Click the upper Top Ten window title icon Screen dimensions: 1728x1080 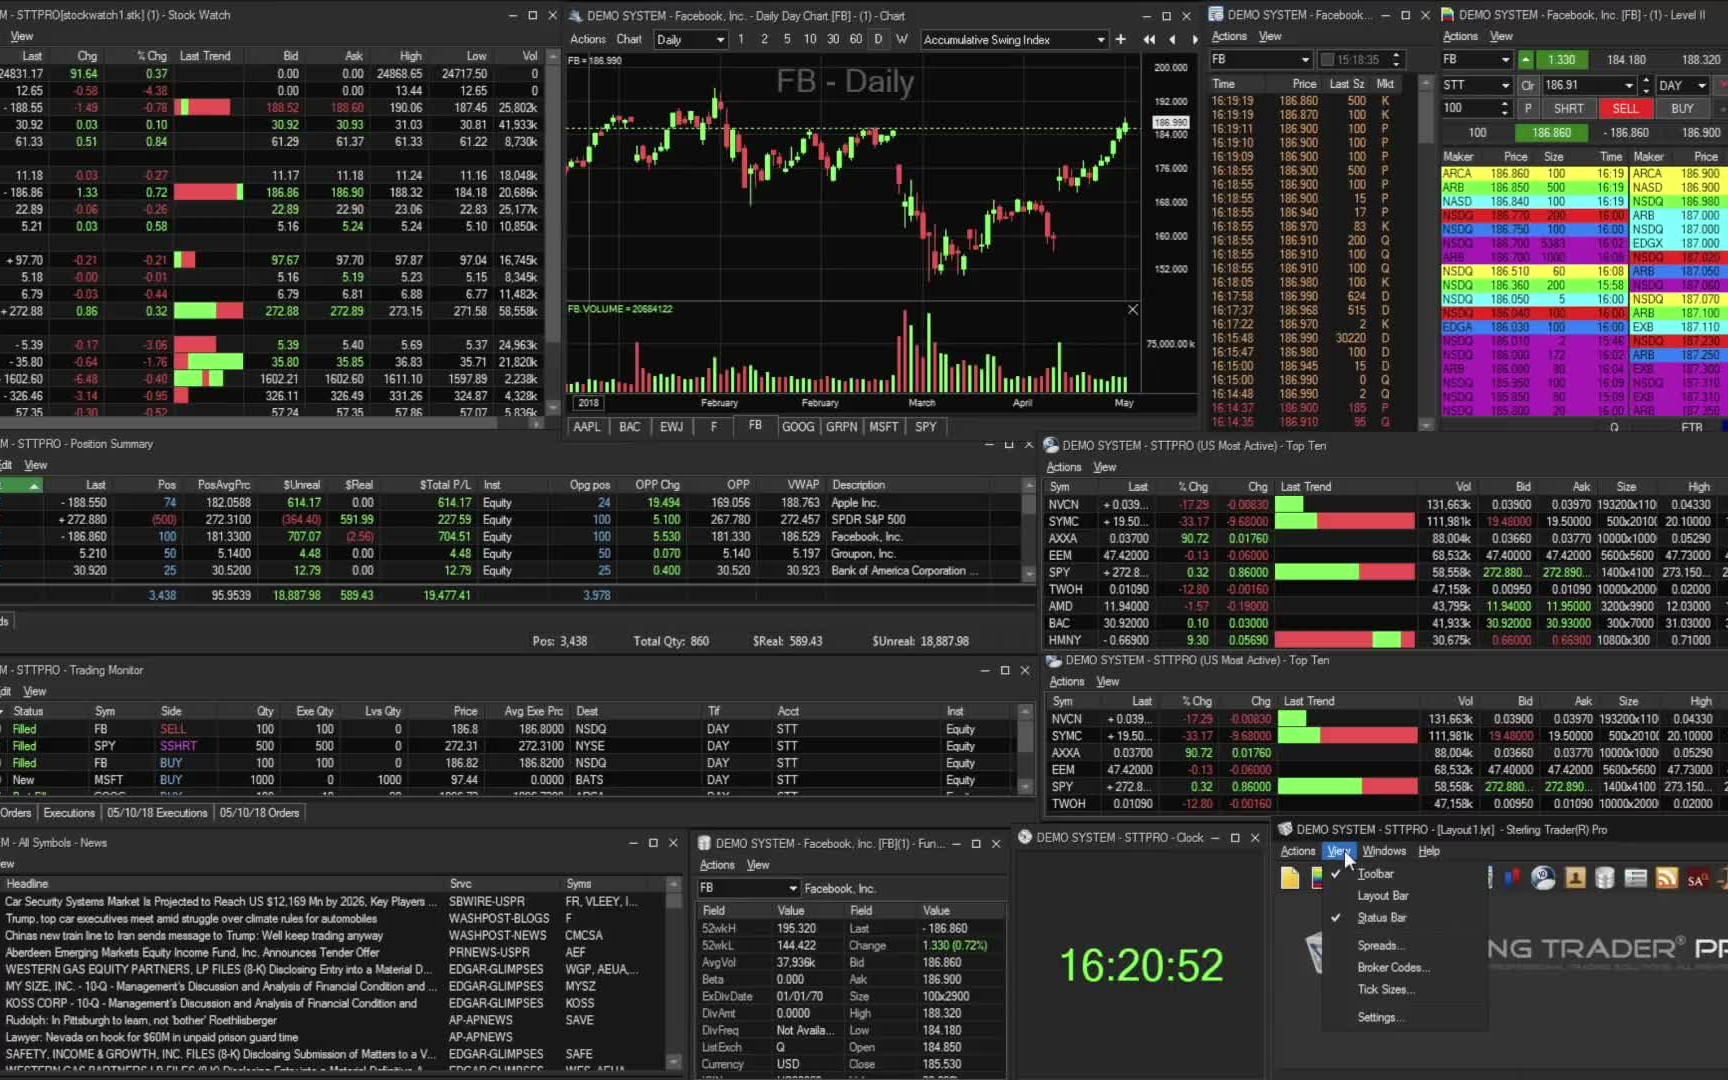pos(1051,445)
